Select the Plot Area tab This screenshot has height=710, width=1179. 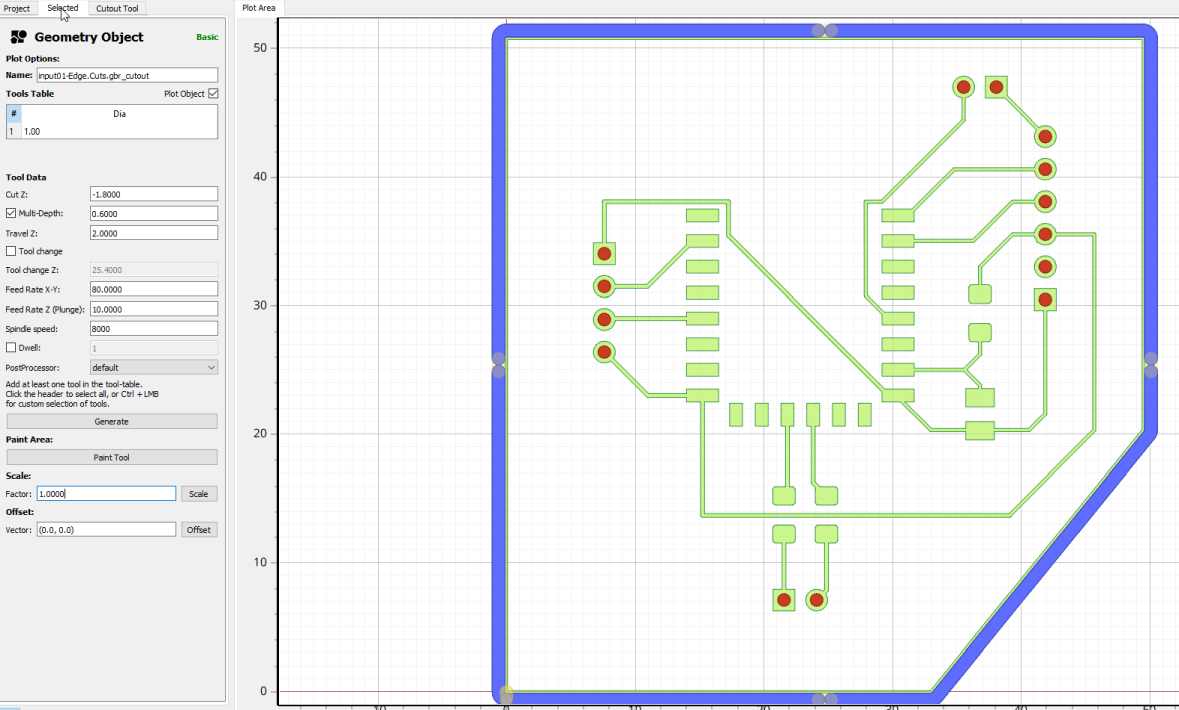(259, 8)
